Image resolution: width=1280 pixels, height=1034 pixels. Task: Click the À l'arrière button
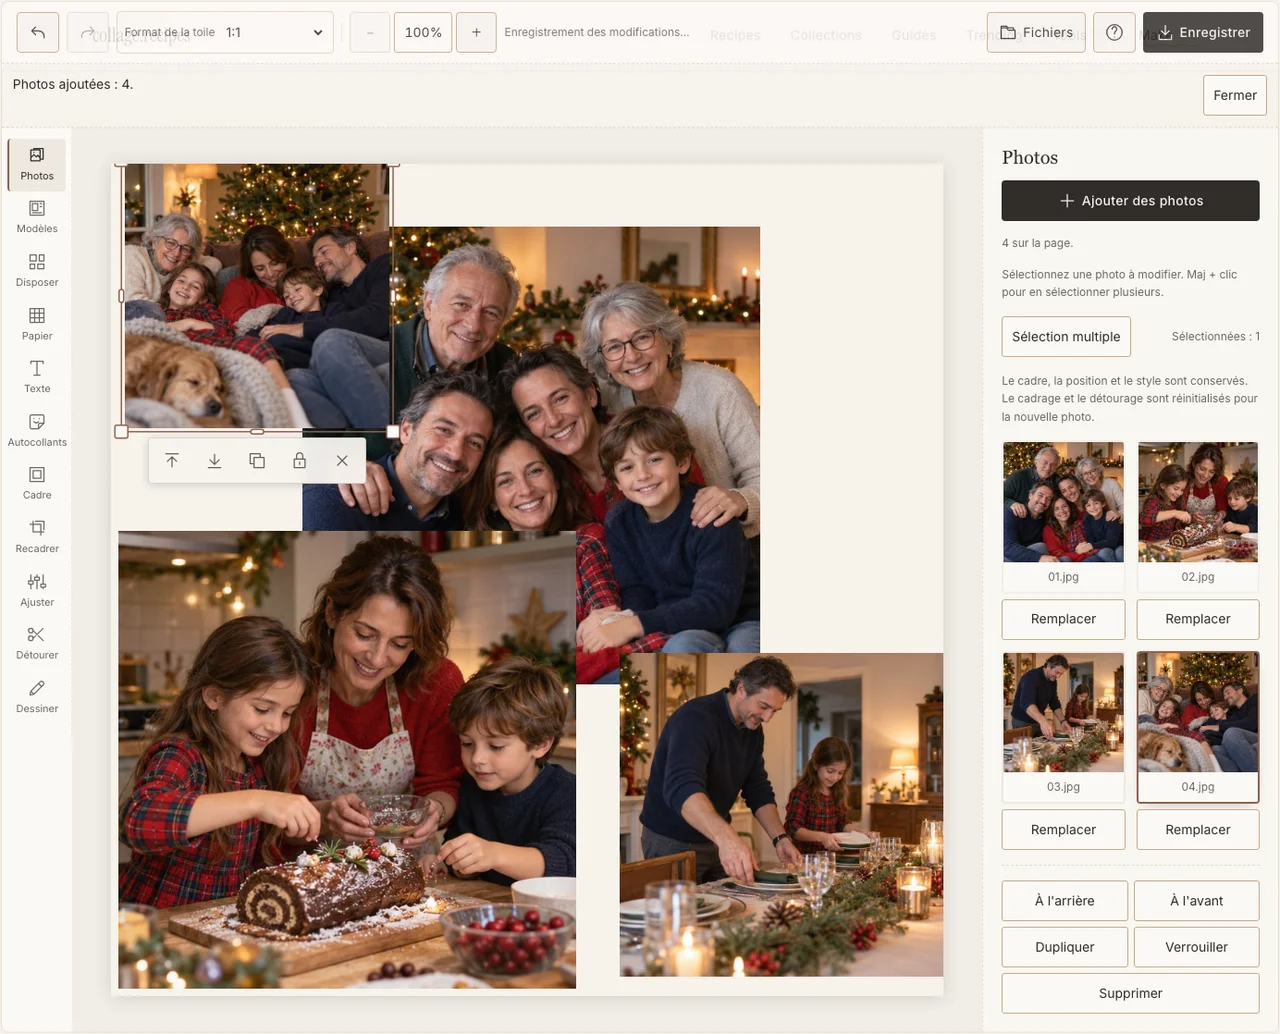point(1065,900)
